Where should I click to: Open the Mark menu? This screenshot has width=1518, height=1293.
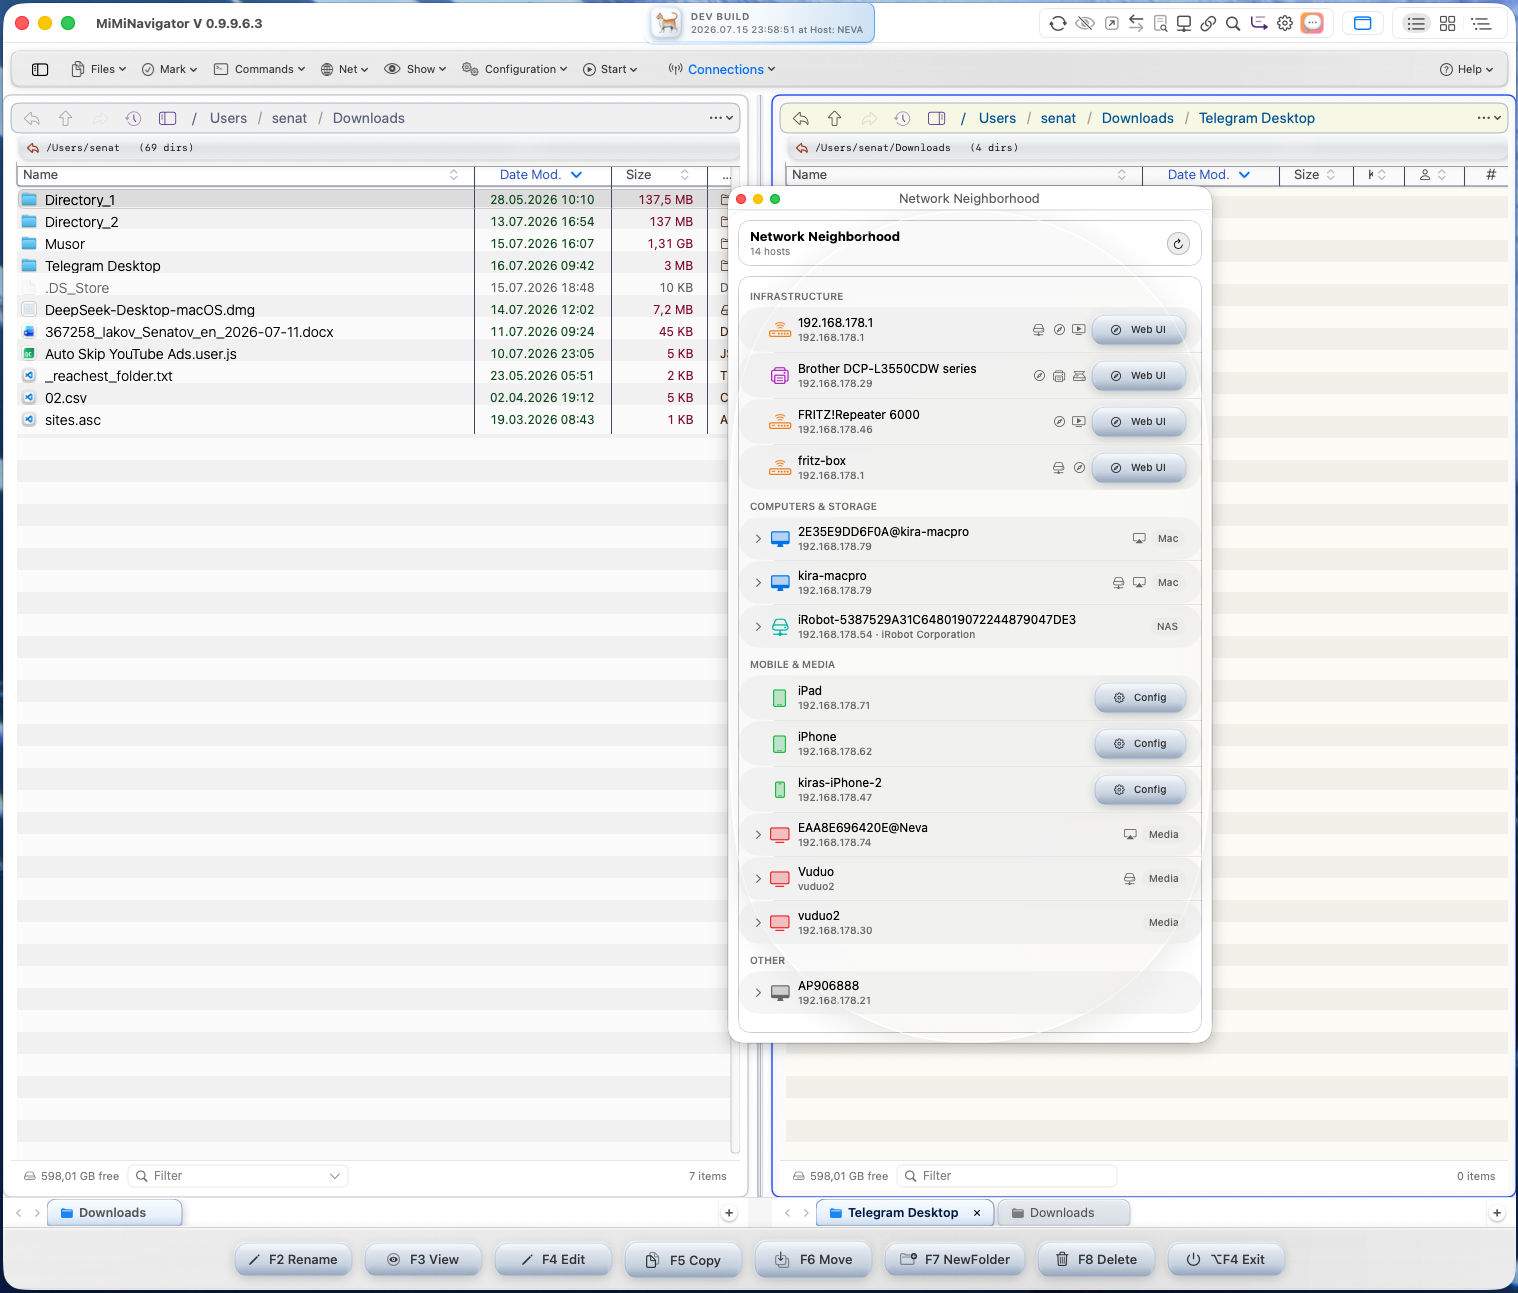169,69
